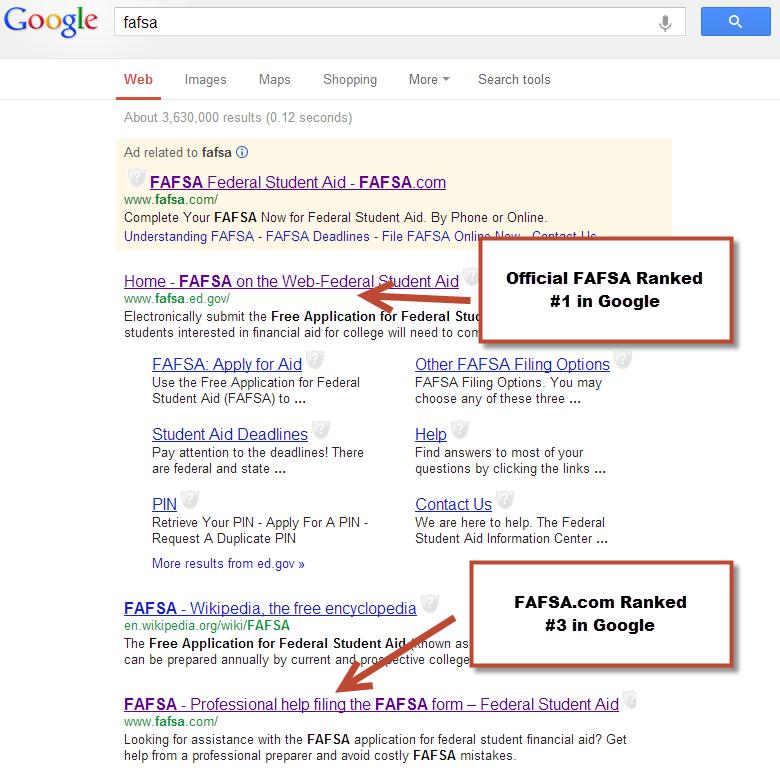Select the Shopping tab
Screen dimensions: 780x777
pyautogui.click(x=350, y=80)
